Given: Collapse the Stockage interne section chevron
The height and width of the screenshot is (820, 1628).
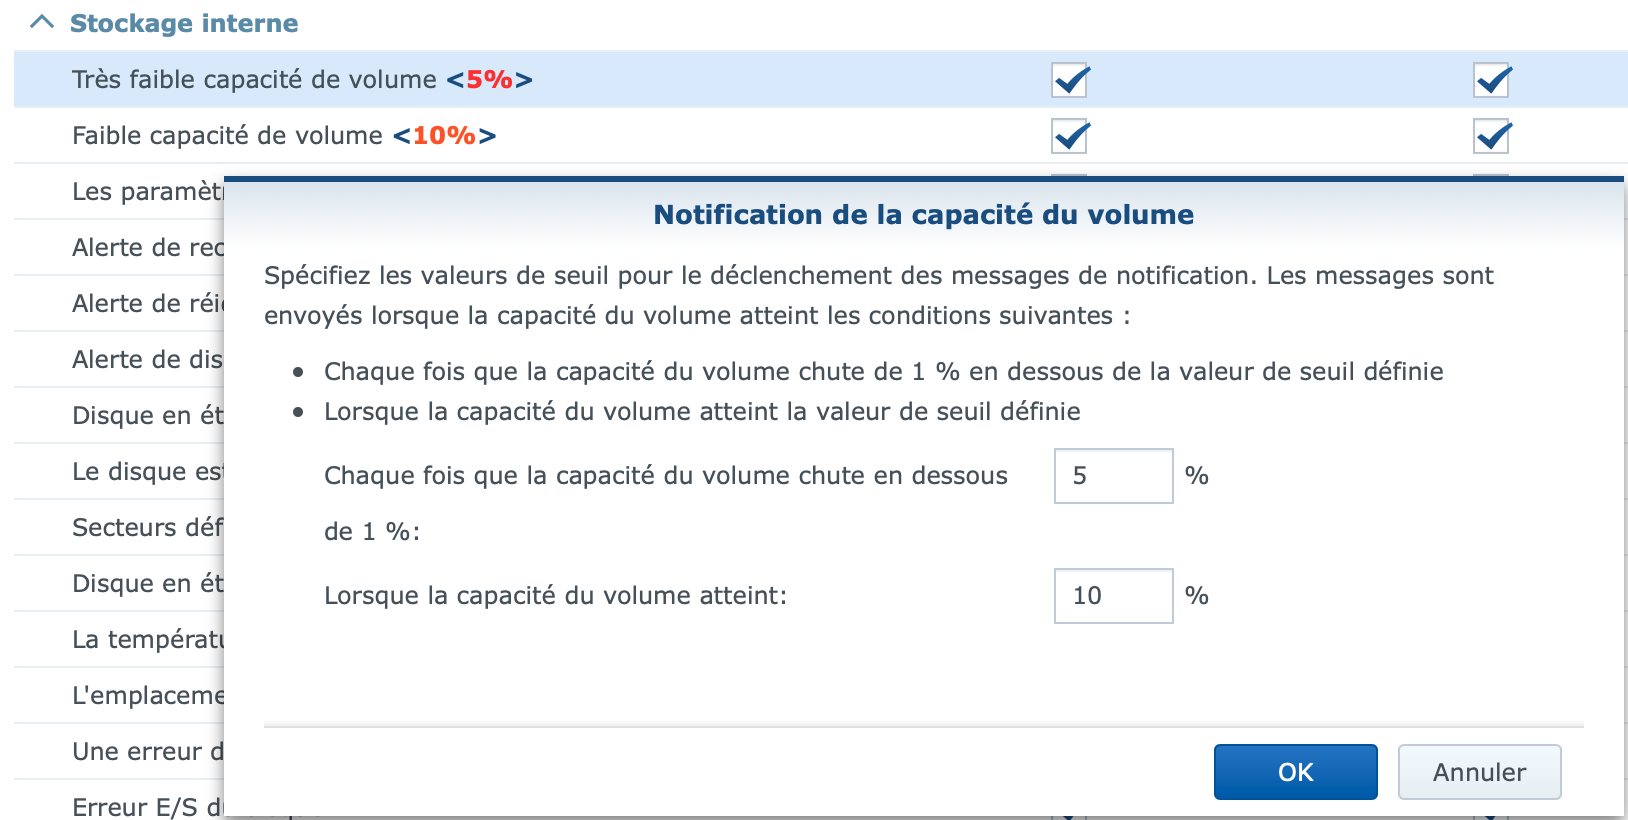Looking at the screenshot, I should (42, 22).
